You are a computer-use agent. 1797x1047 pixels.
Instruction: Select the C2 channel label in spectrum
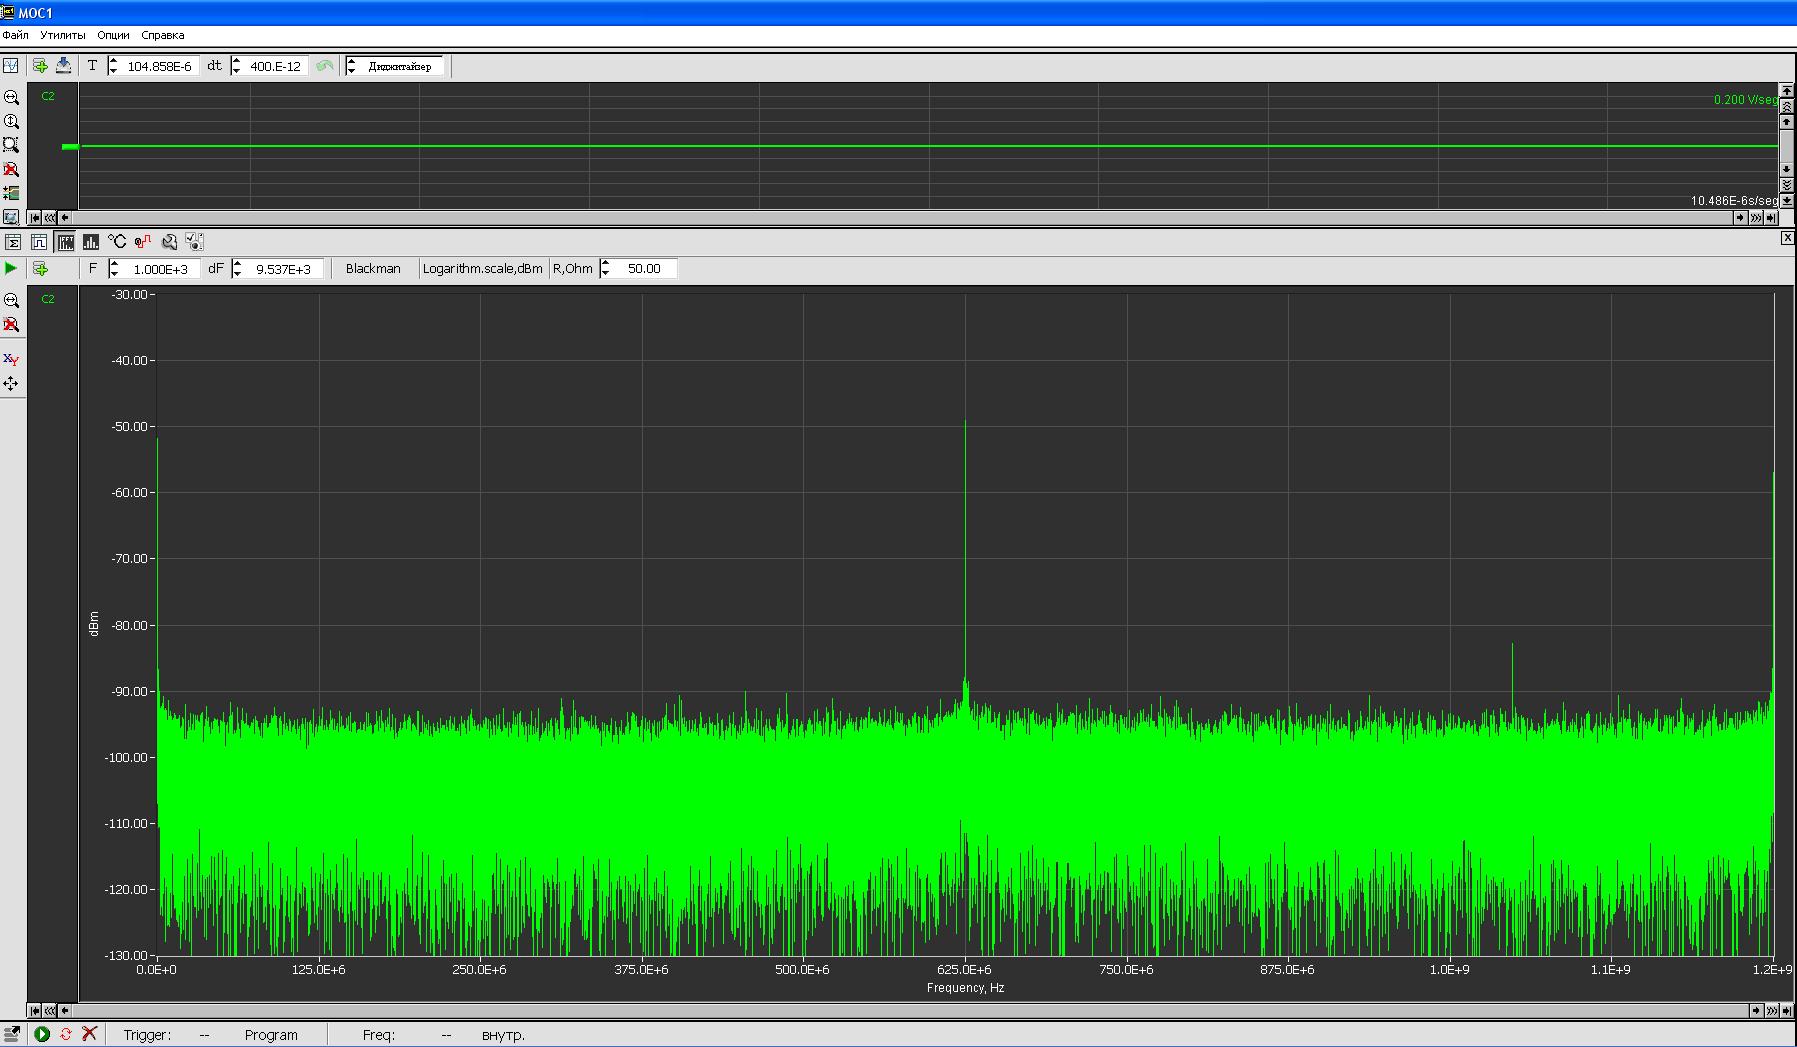[48, 299]
